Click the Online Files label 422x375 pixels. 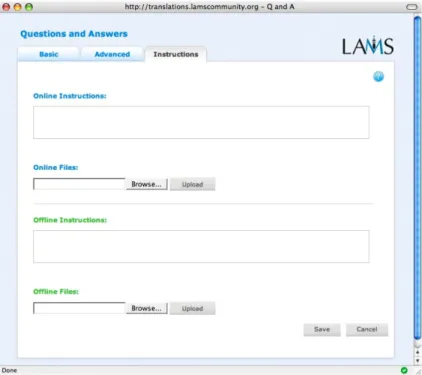(56, 167)
